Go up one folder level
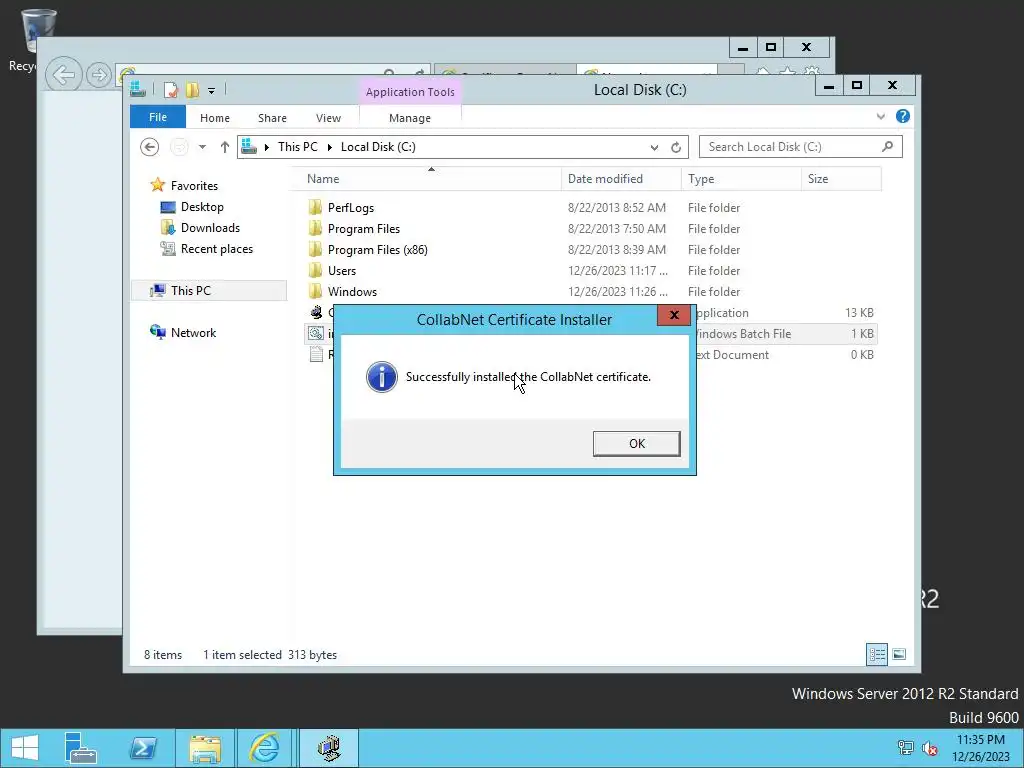The height and width of the screenshot is (768, 1024). click(x=225, y=147)
